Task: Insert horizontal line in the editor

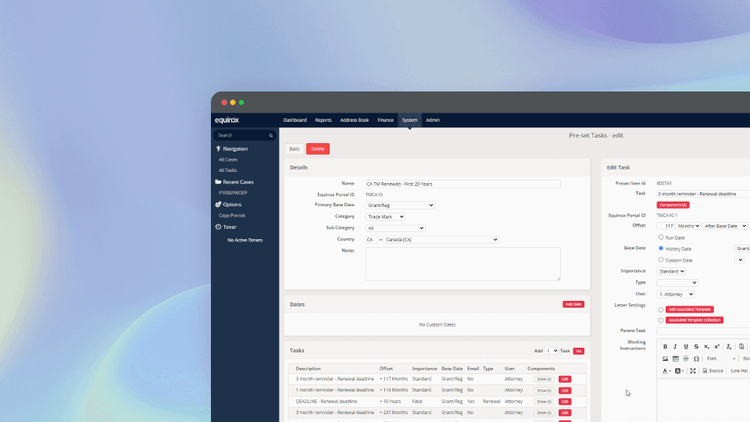Action: pyautogui.click(x=686, y=358)
